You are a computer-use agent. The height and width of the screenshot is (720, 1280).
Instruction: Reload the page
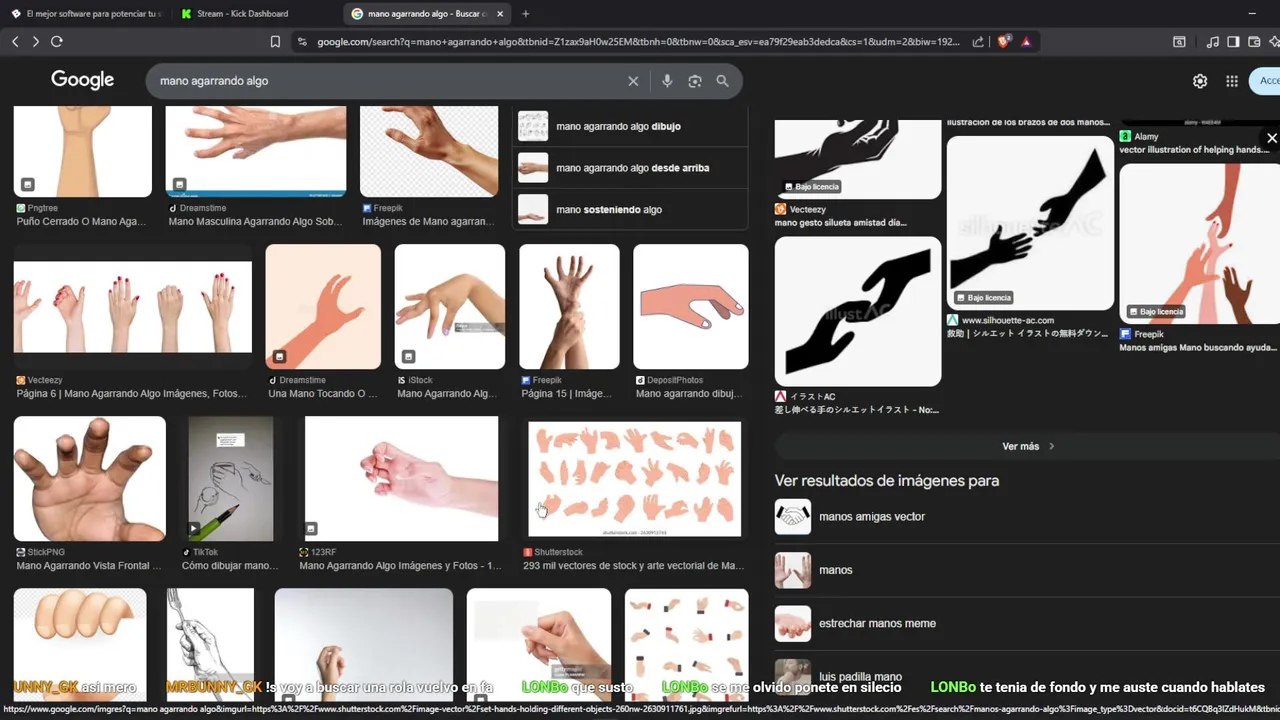tap(57, 42)
